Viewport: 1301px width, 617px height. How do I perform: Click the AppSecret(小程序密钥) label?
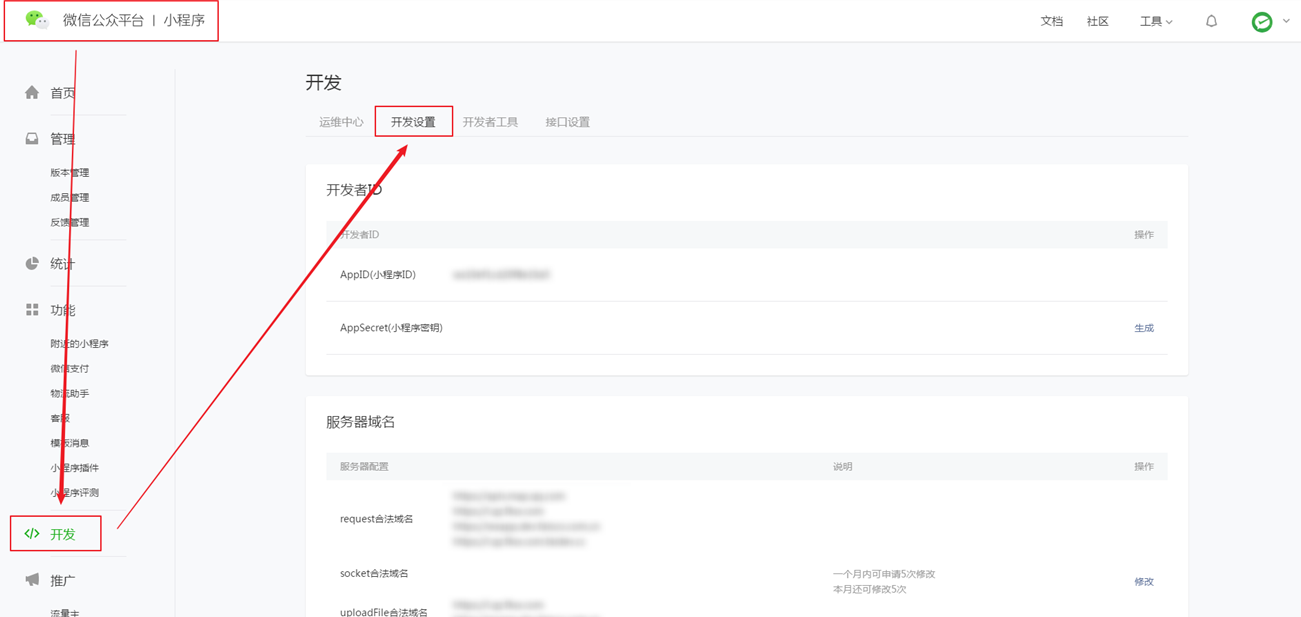click(391, 328)
